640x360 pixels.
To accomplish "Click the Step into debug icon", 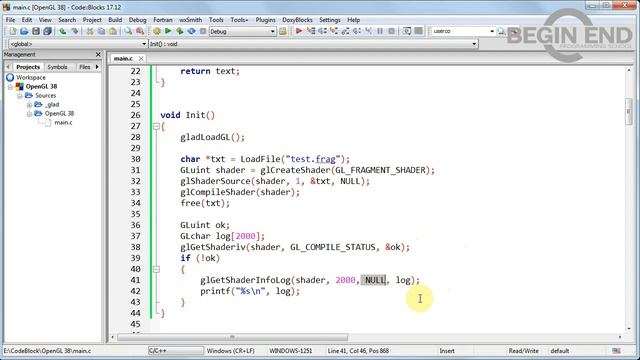I will tap(333, 31).
